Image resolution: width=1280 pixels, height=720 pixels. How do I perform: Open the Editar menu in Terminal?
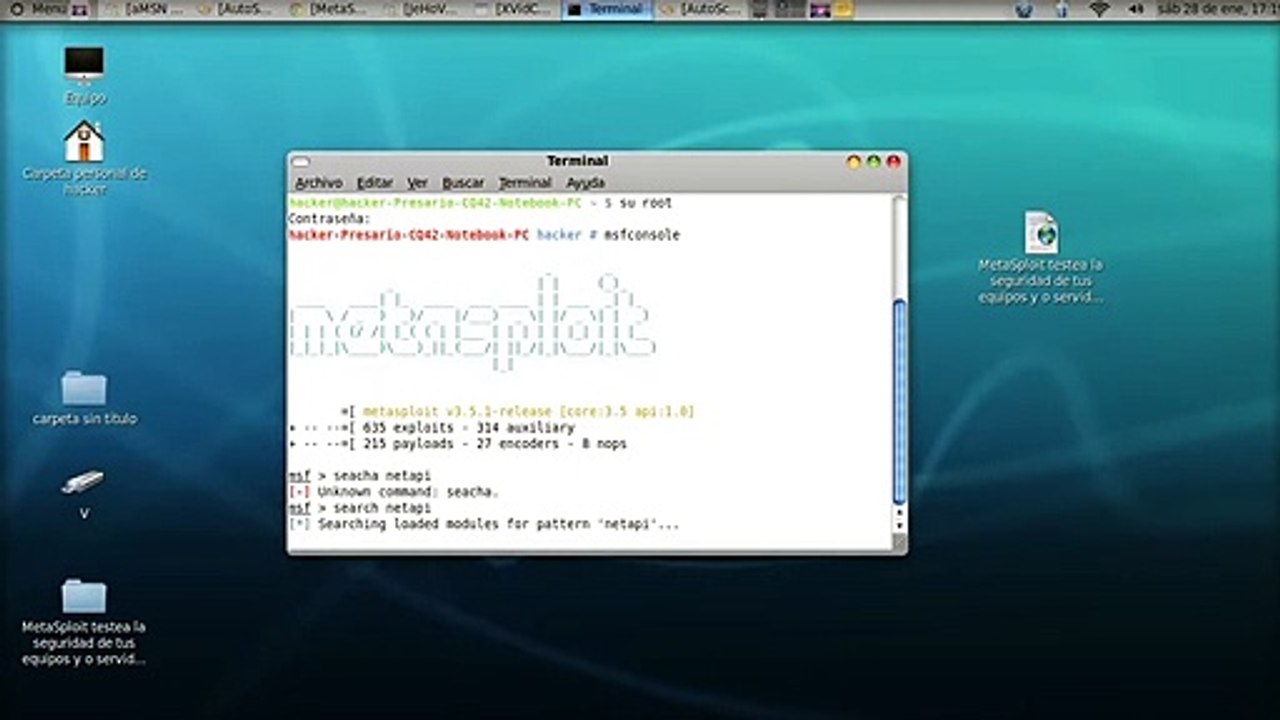click(375, 183)
